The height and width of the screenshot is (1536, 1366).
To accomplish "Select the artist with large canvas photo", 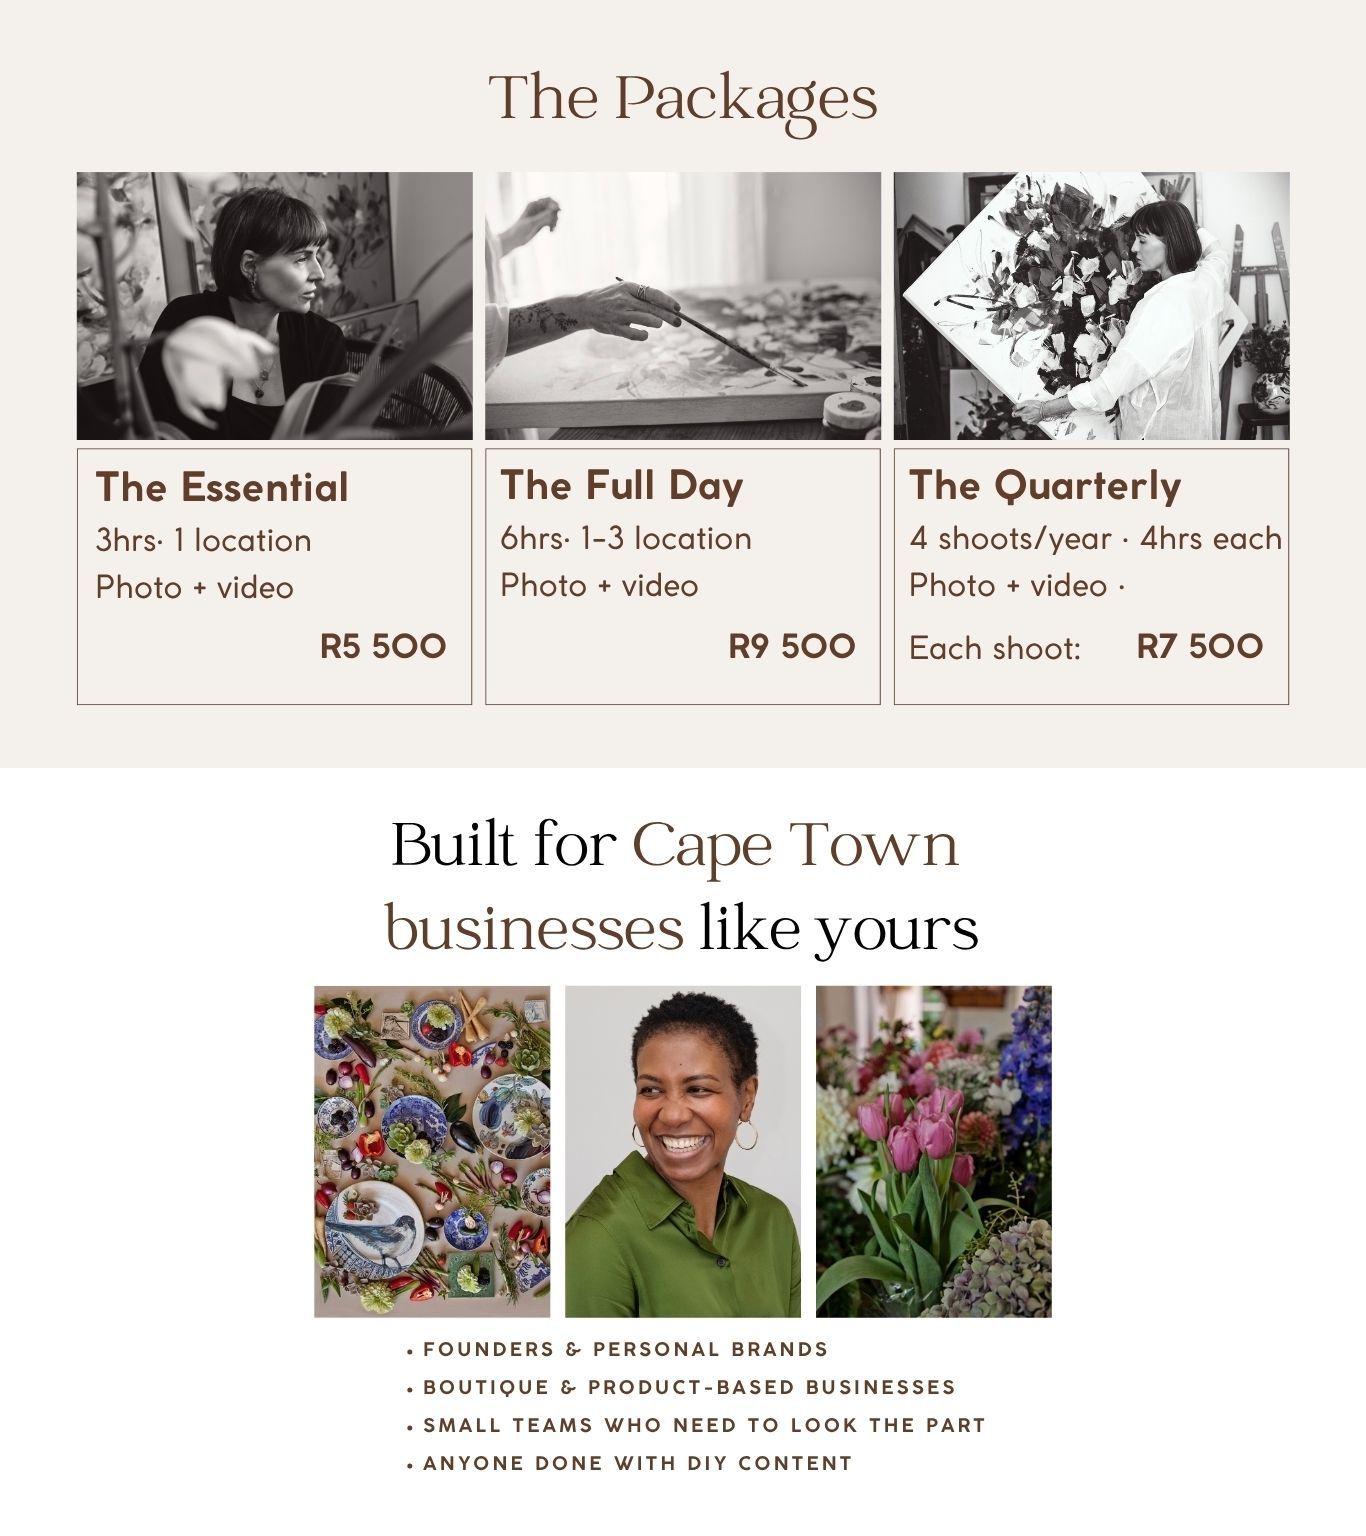I will click(x=1091, y=306).
